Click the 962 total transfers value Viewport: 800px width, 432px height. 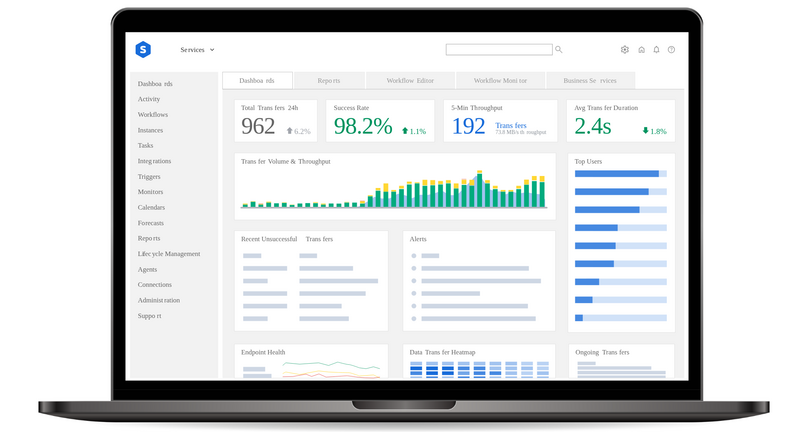pos(258,126)
